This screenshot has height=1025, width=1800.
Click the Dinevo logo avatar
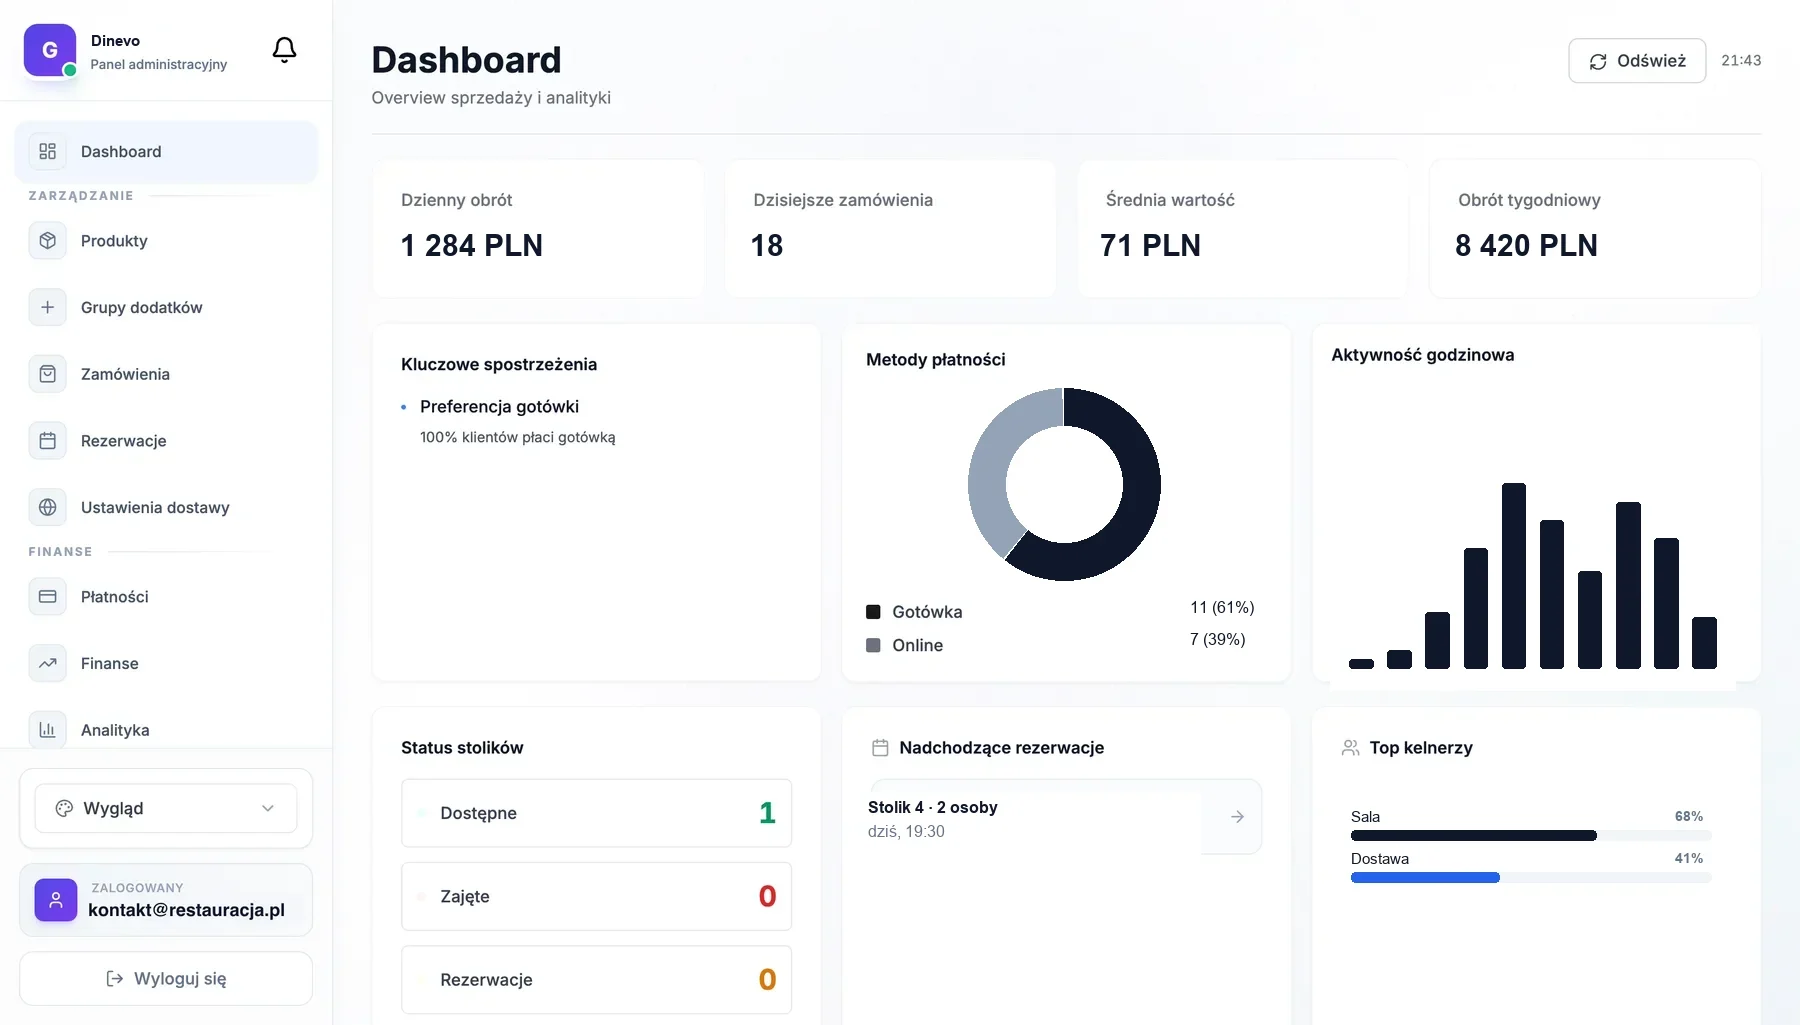click(50, 50)
